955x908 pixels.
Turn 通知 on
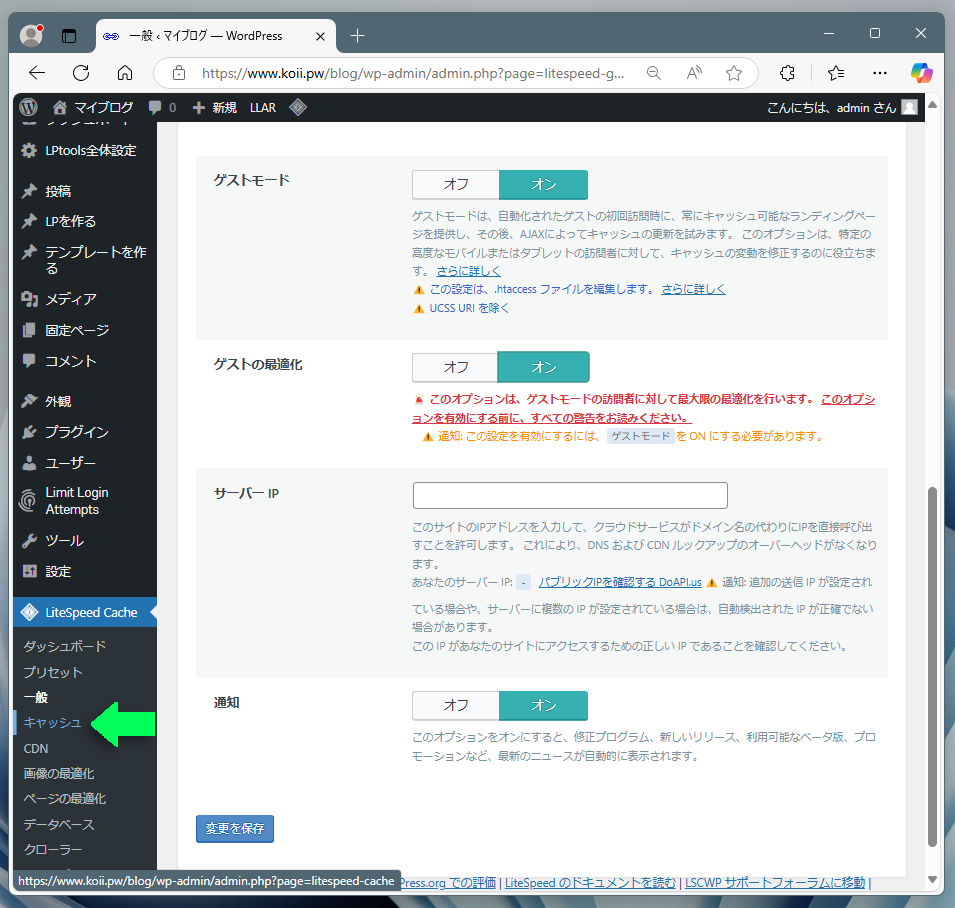[543, 705]
